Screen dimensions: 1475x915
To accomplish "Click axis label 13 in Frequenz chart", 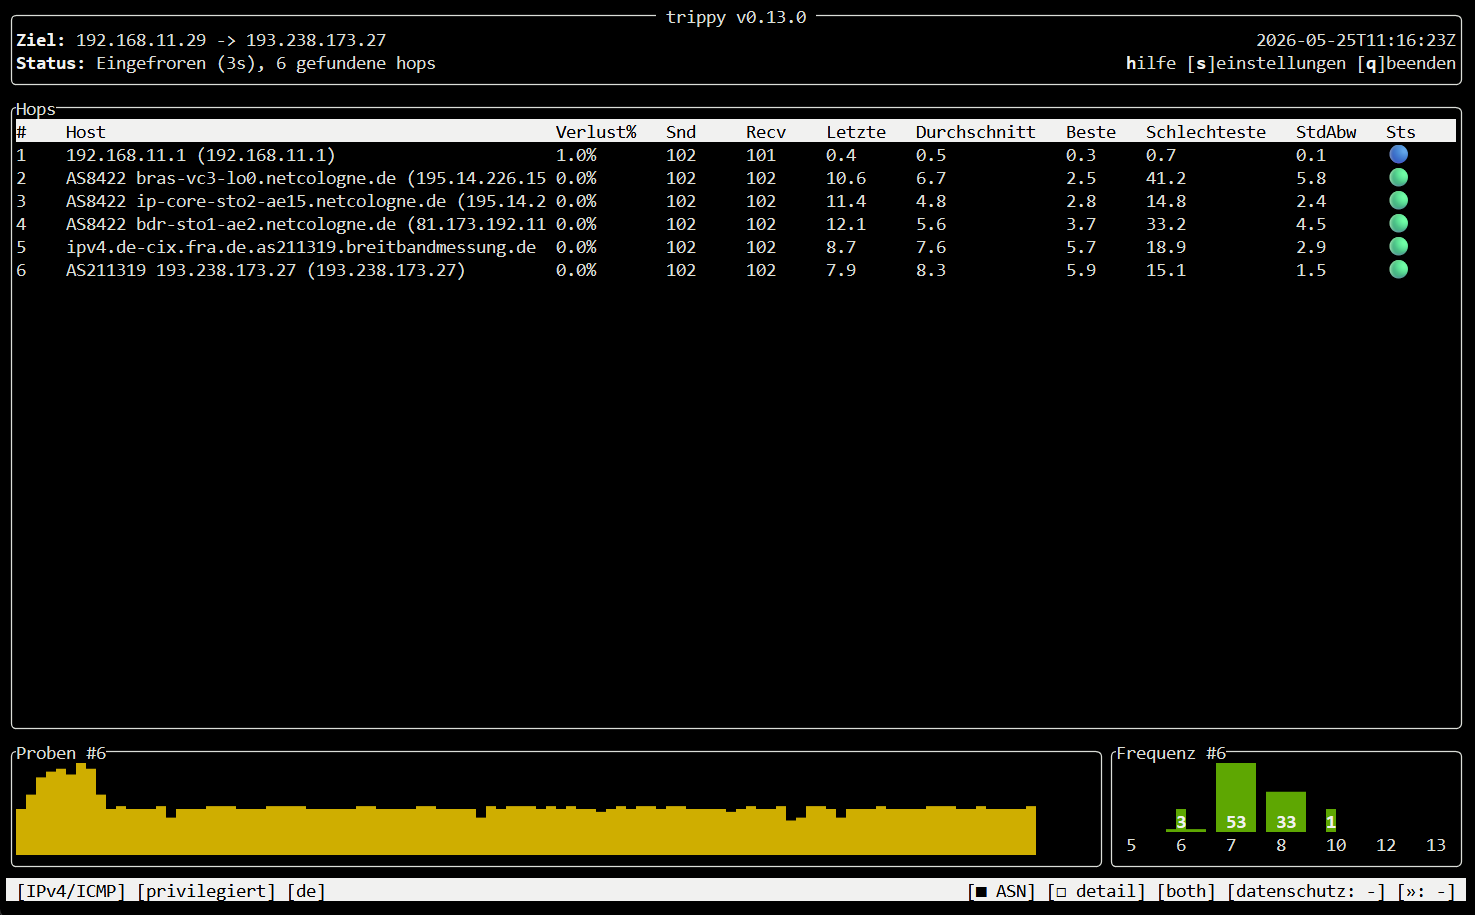I will pyautogui.click(x=1436, y=845).
